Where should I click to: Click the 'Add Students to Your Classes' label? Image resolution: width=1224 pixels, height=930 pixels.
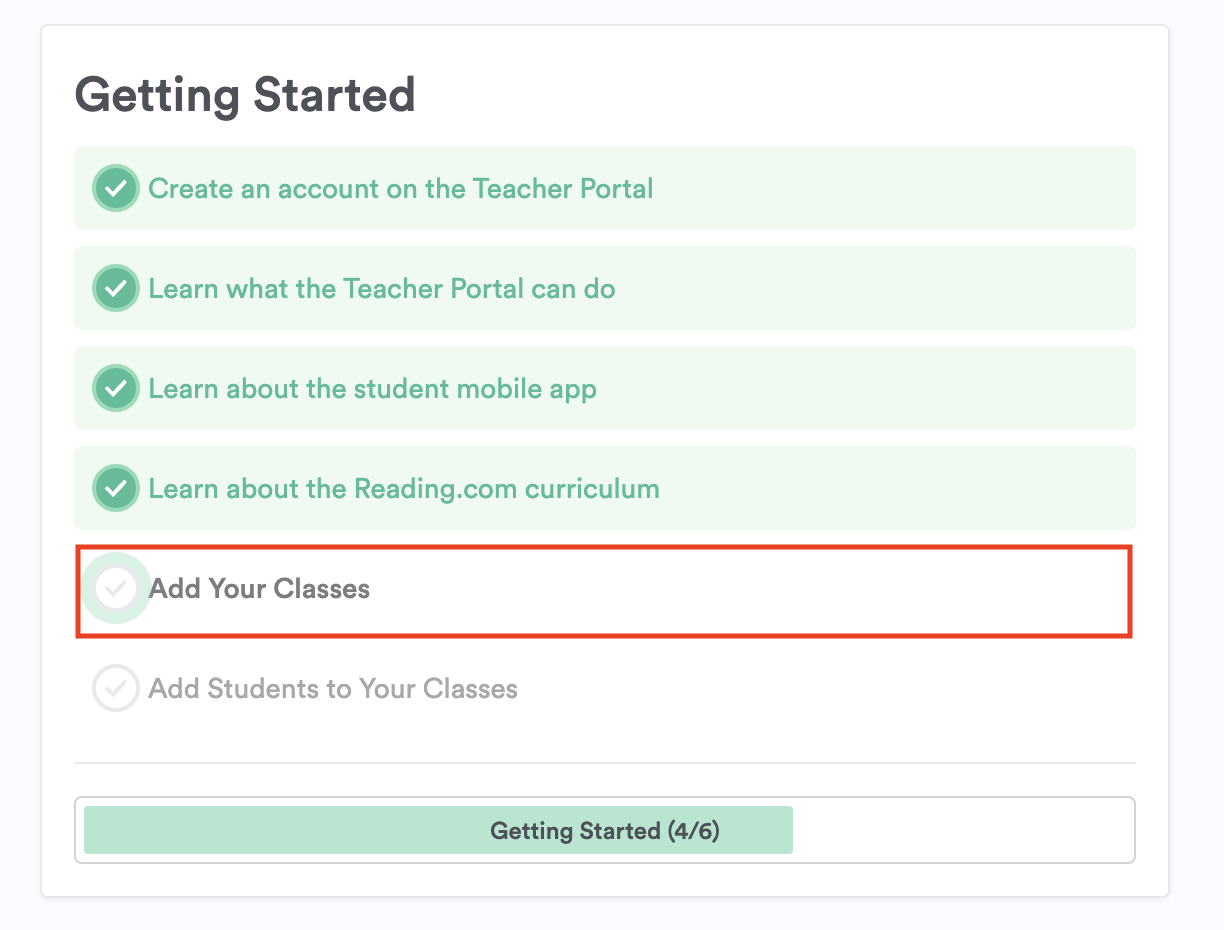pos(333,688)
